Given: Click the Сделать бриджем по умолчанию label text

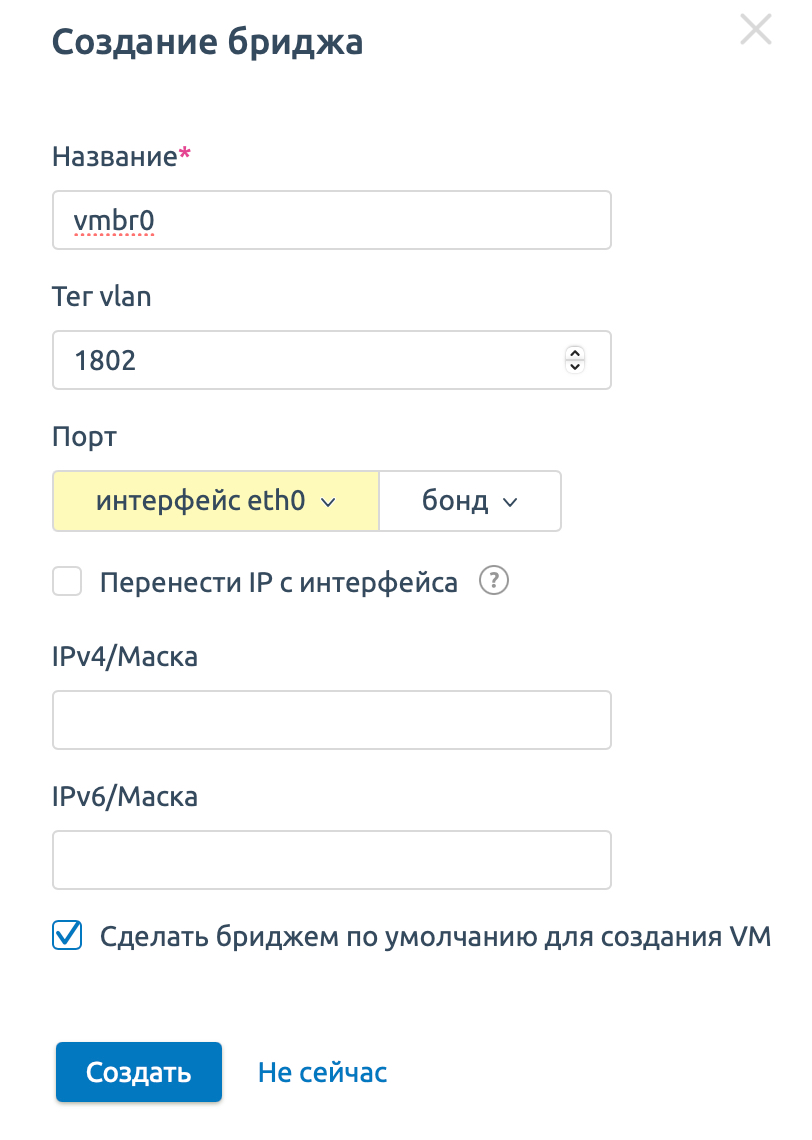Looking at the screenshot, I should 435,936.
